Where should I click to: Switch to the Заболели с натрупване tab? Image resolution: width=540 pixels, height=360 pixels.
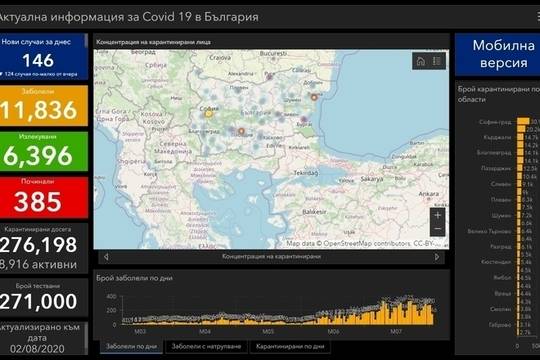point(206,347)
